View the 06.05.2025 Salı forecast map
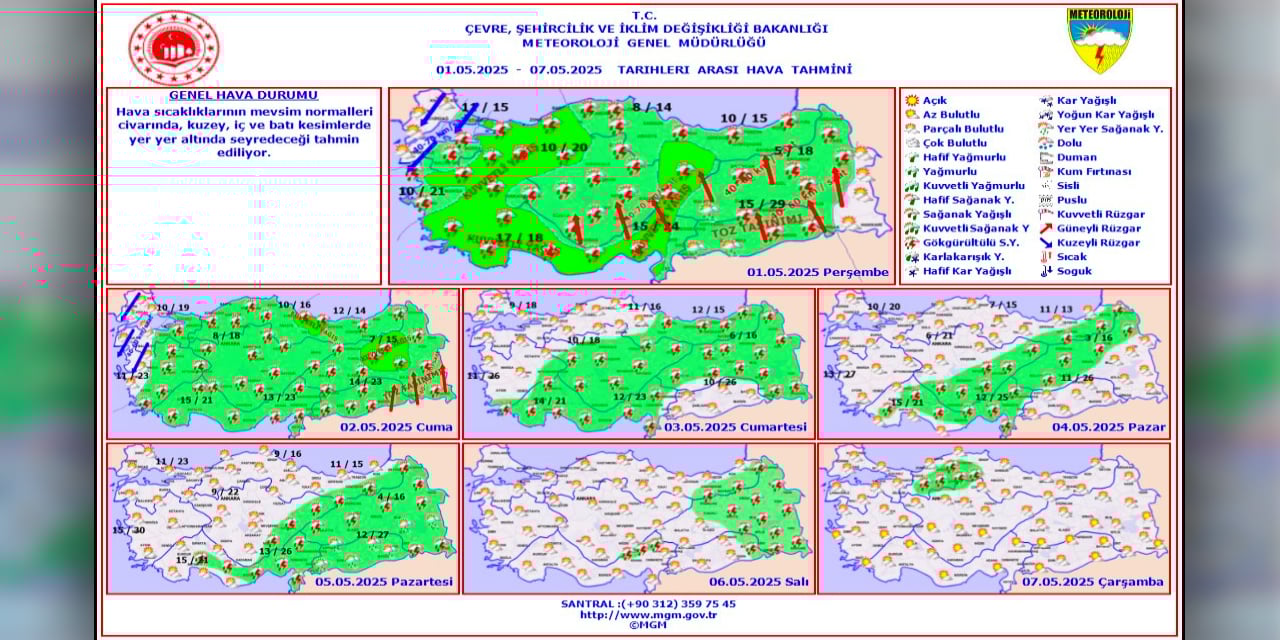The height and width of the screenshot is (640, 1280). [x=638, y=518]
